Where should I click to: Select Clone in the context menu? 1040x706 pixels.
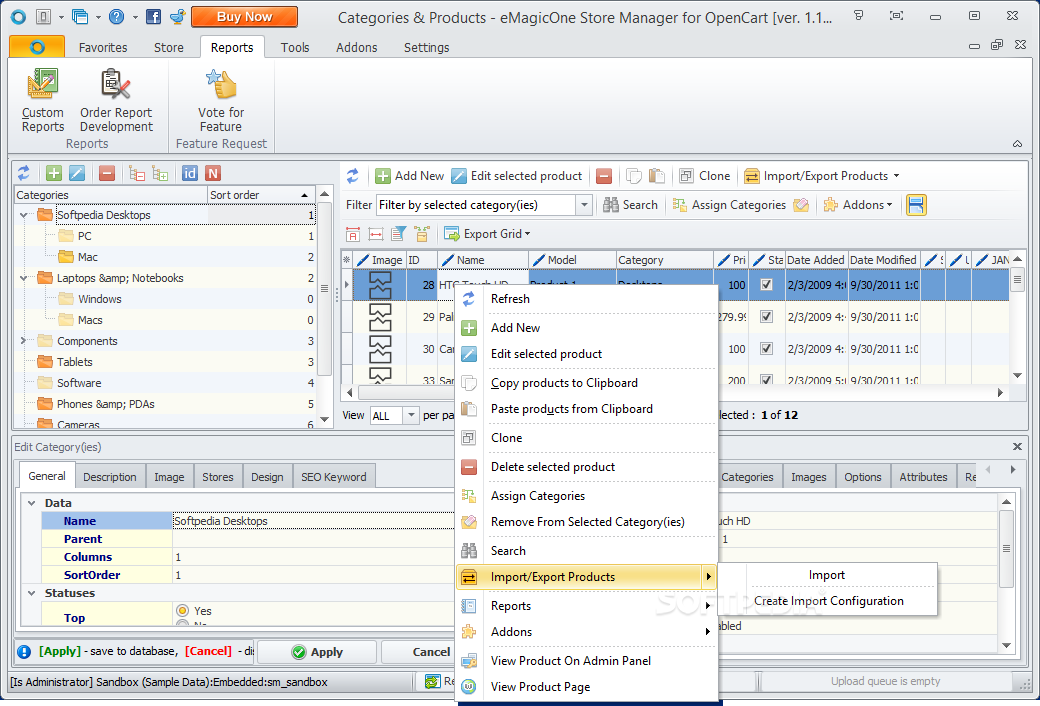[x=588, y=438]
